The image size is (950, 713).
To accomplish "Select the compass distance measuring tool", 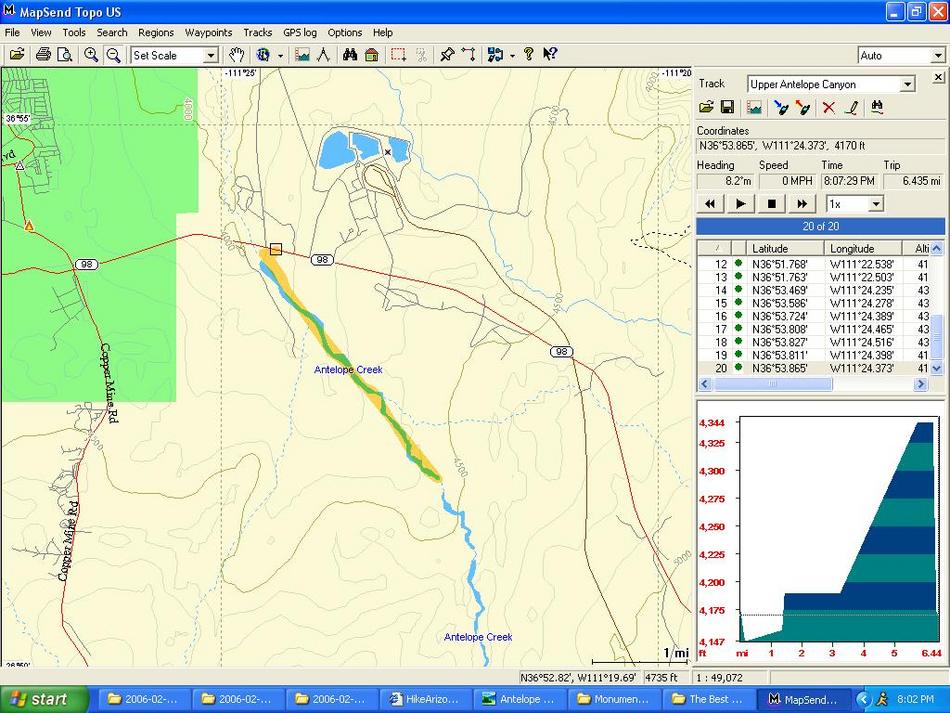I will coord(324,55).
